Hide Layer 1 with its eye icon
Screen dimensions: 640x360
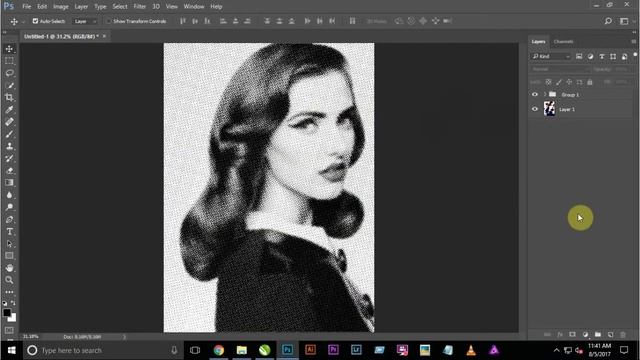535,109
